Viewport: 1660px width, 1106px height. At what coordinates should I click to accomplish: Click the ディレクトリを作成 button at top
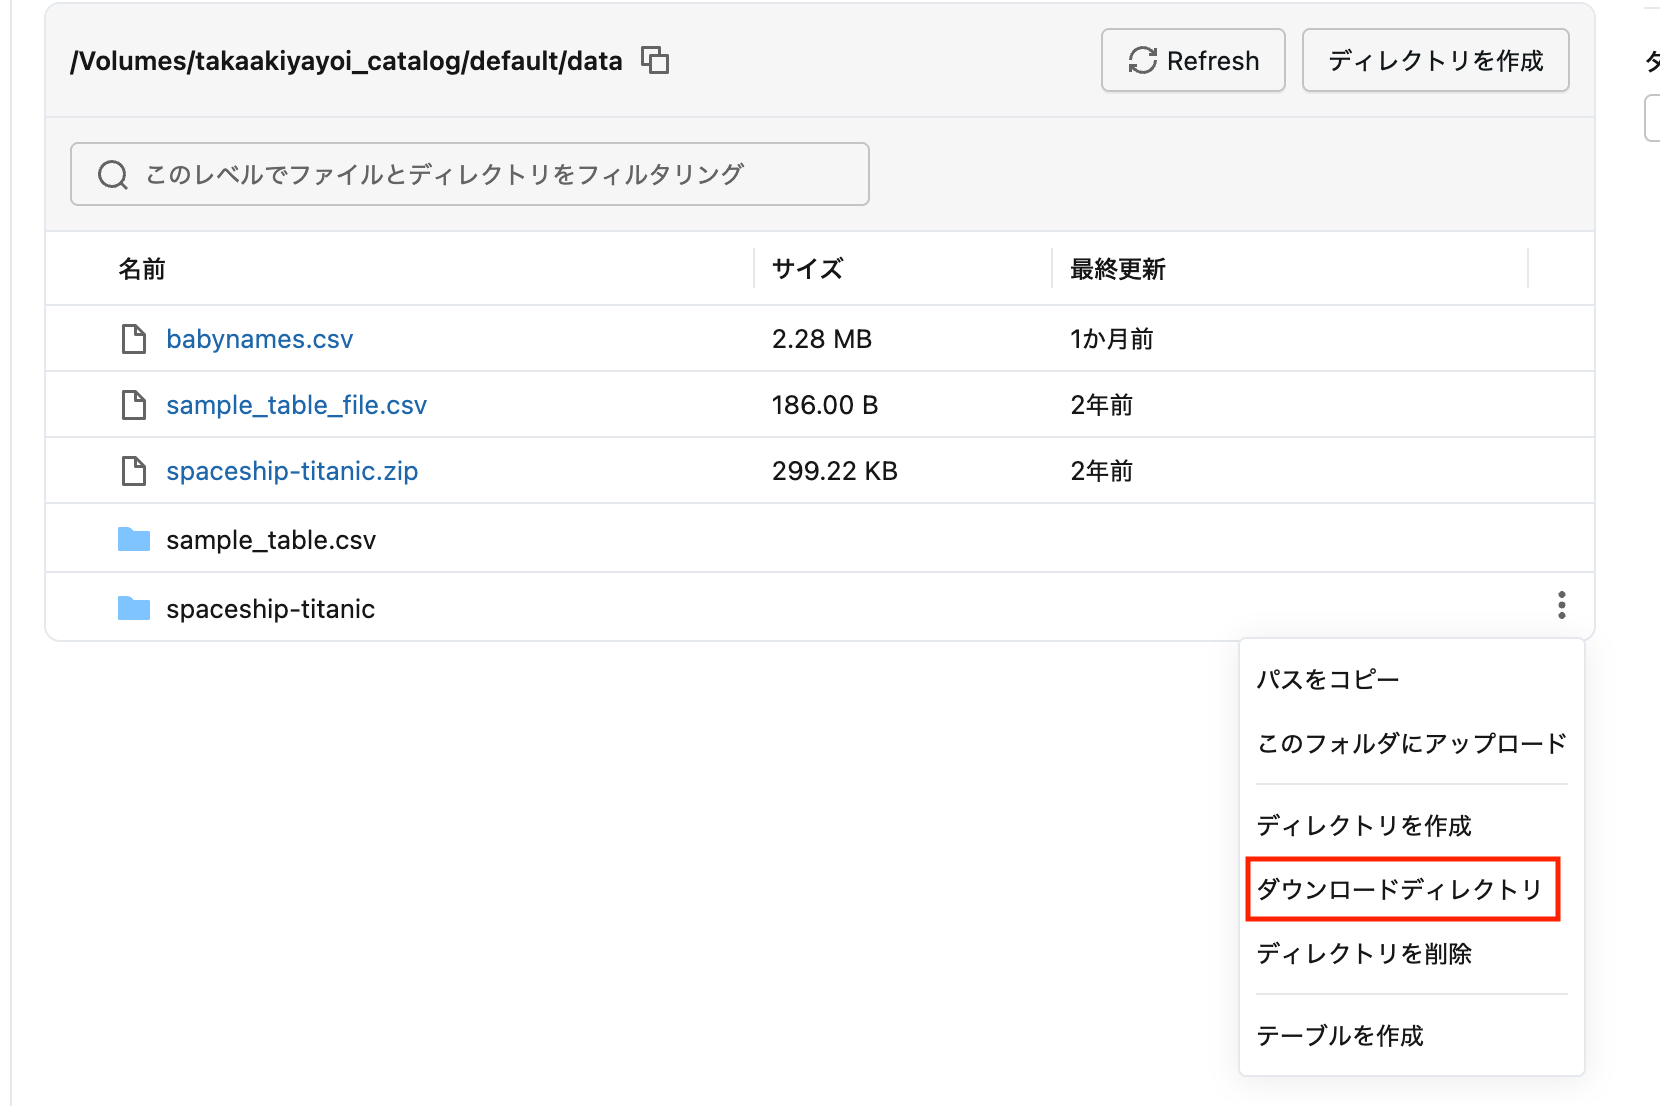pyautogui.click(x=1435, y=60)
